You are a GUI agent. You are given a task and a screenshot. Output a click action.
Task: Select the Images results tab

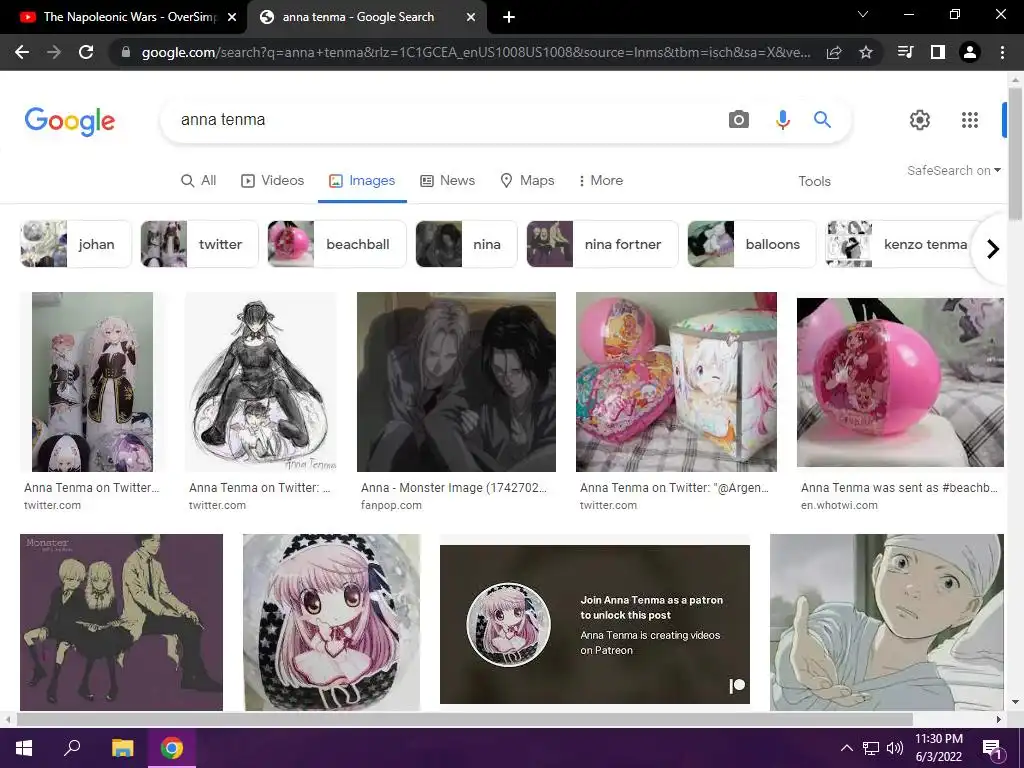[x=362, y=180]
